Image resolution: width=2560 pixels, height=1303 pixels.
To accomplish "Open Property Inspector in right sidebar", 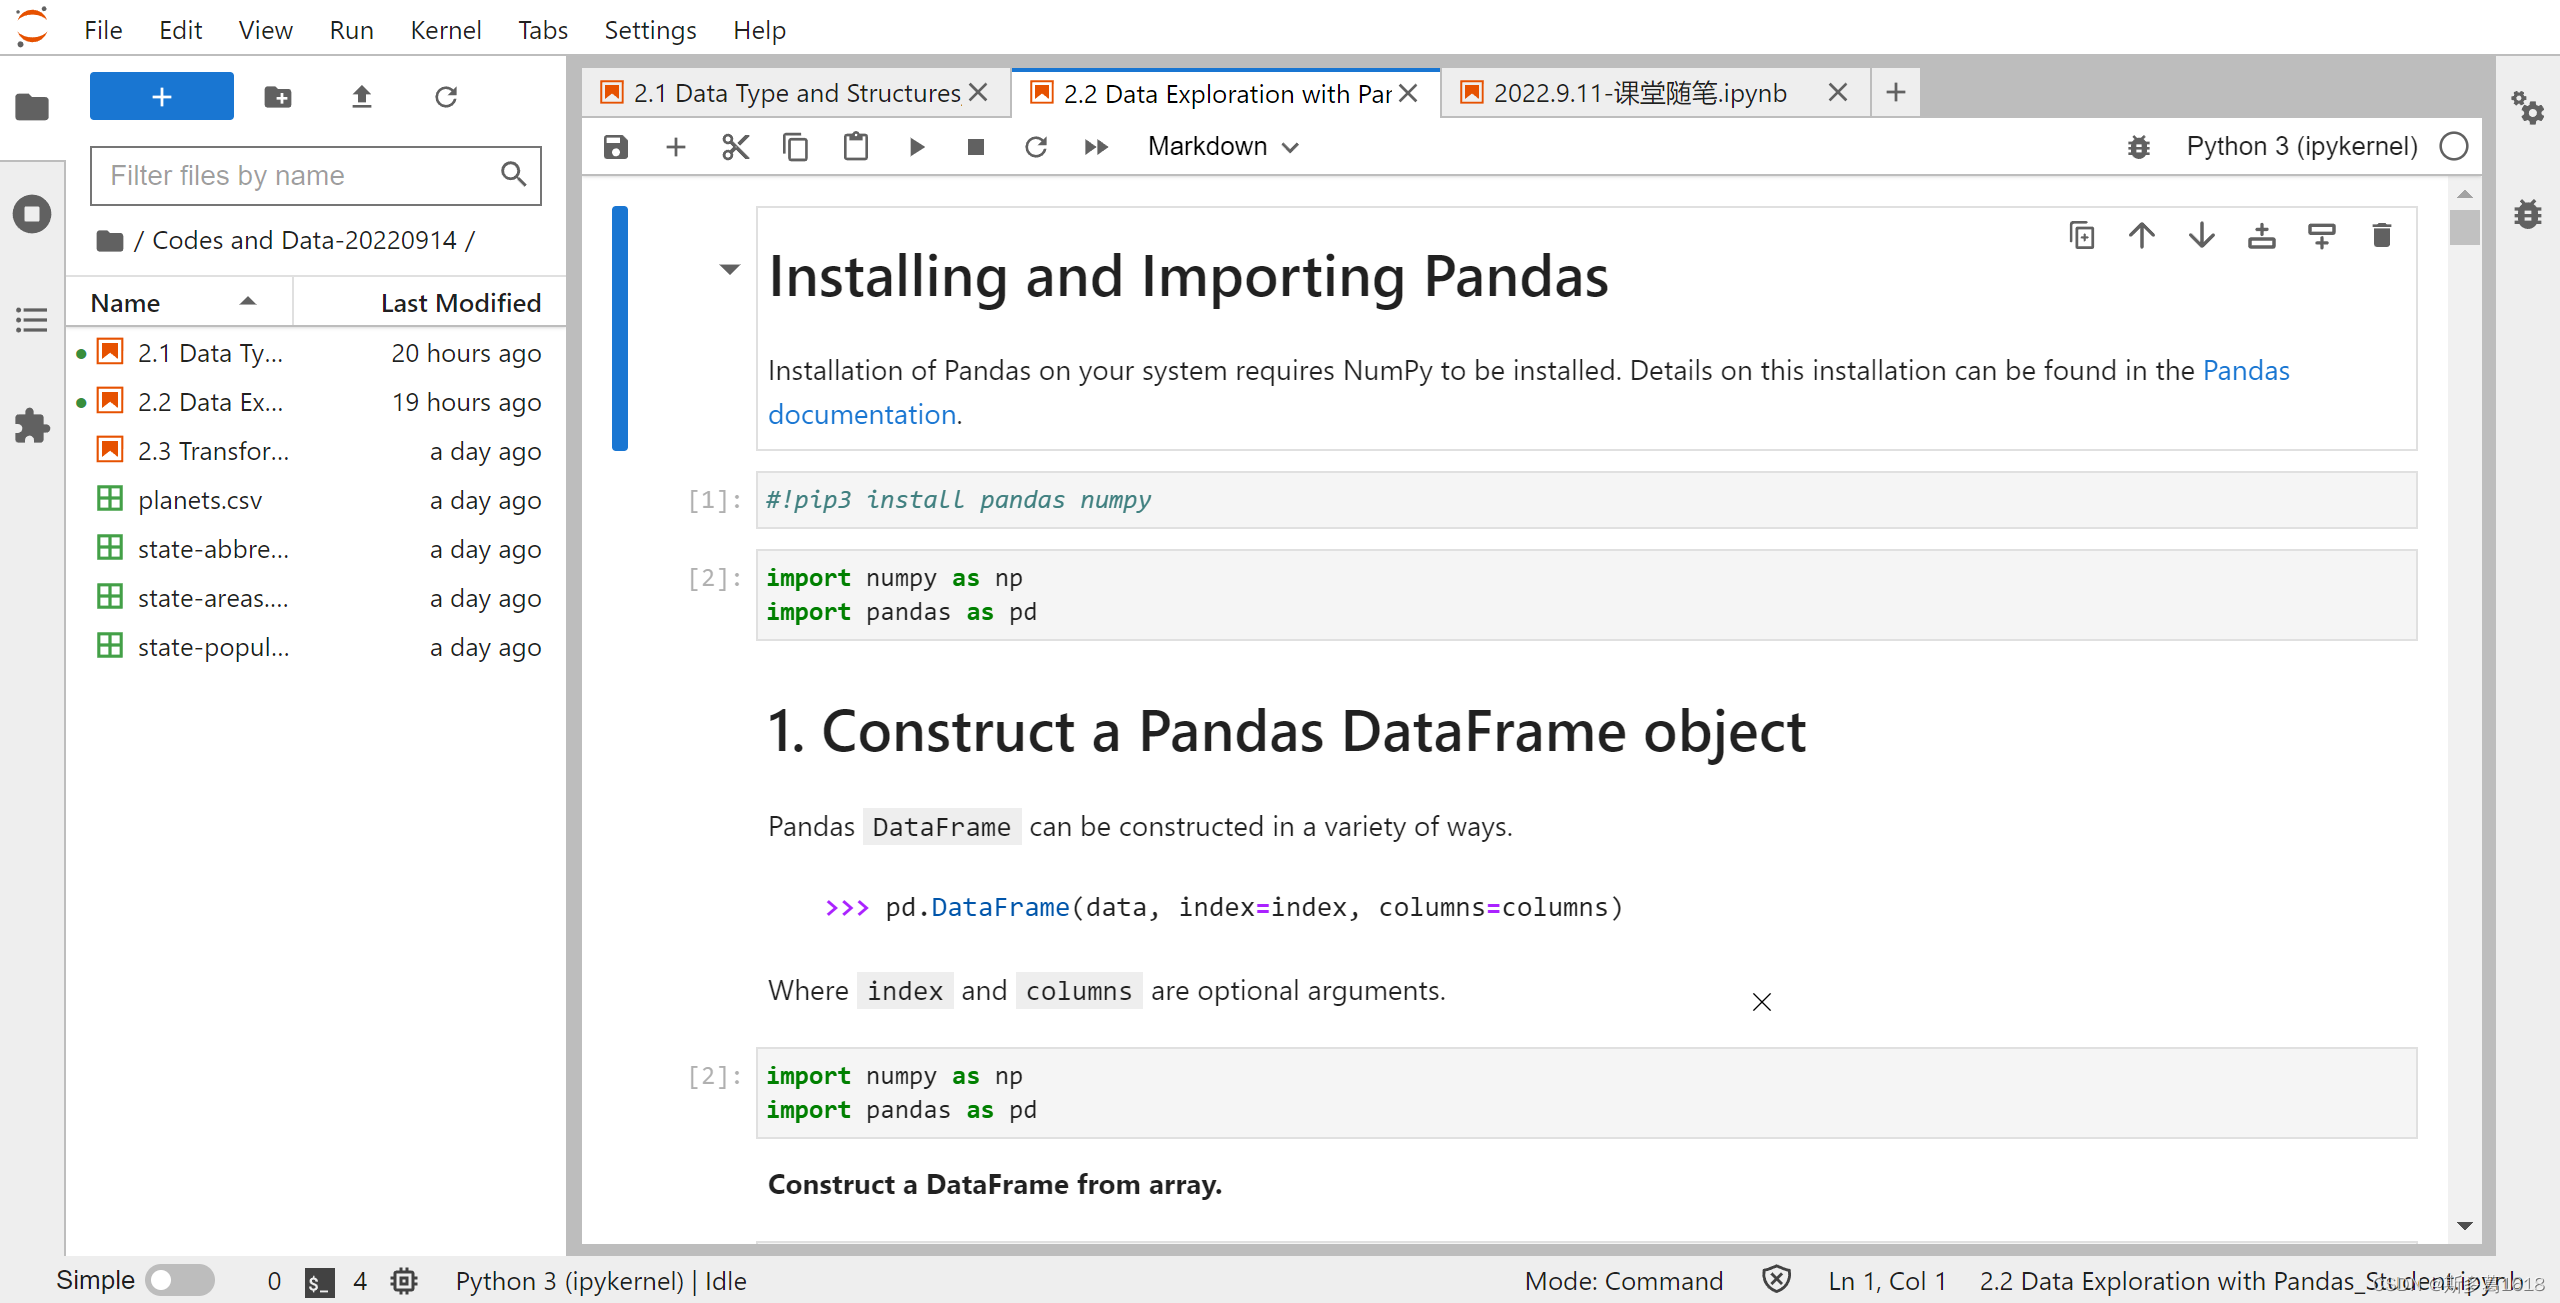I will tap(2527, 107).
